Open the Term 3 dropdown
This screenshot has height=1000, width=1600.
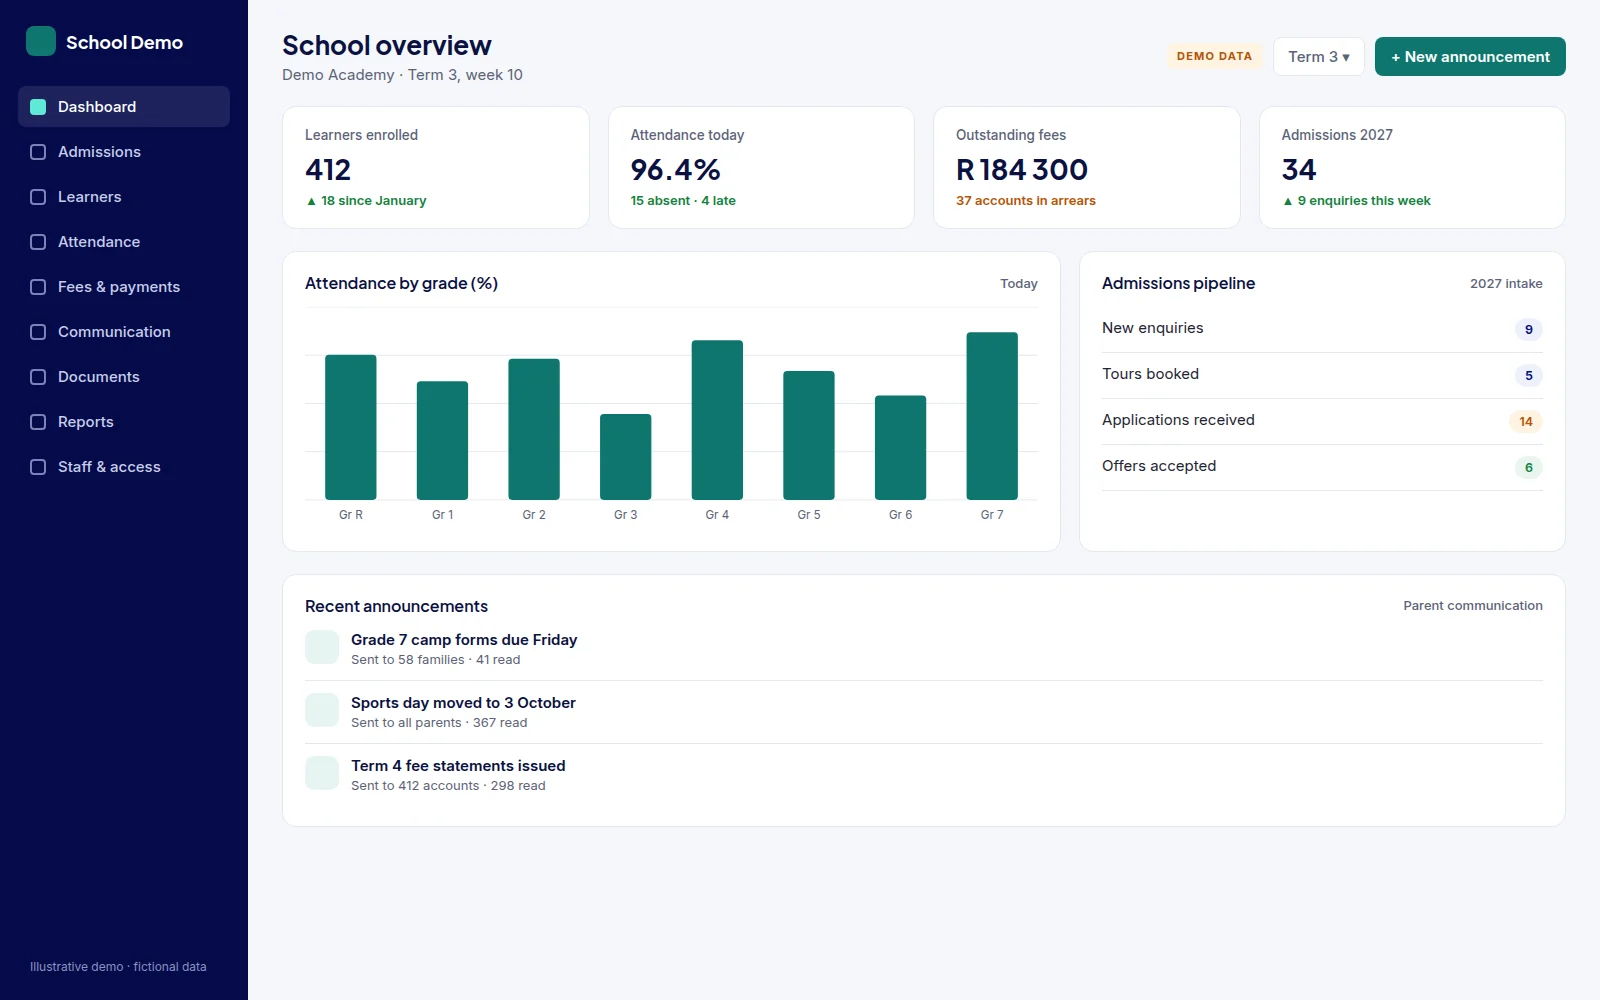pos(1319,57)
